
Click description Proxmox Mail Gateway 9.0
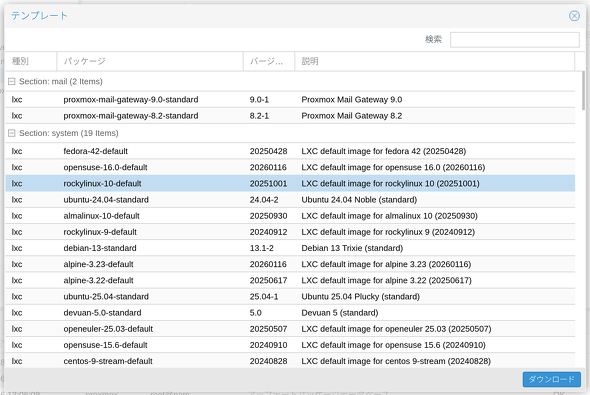tap(351, 100)
